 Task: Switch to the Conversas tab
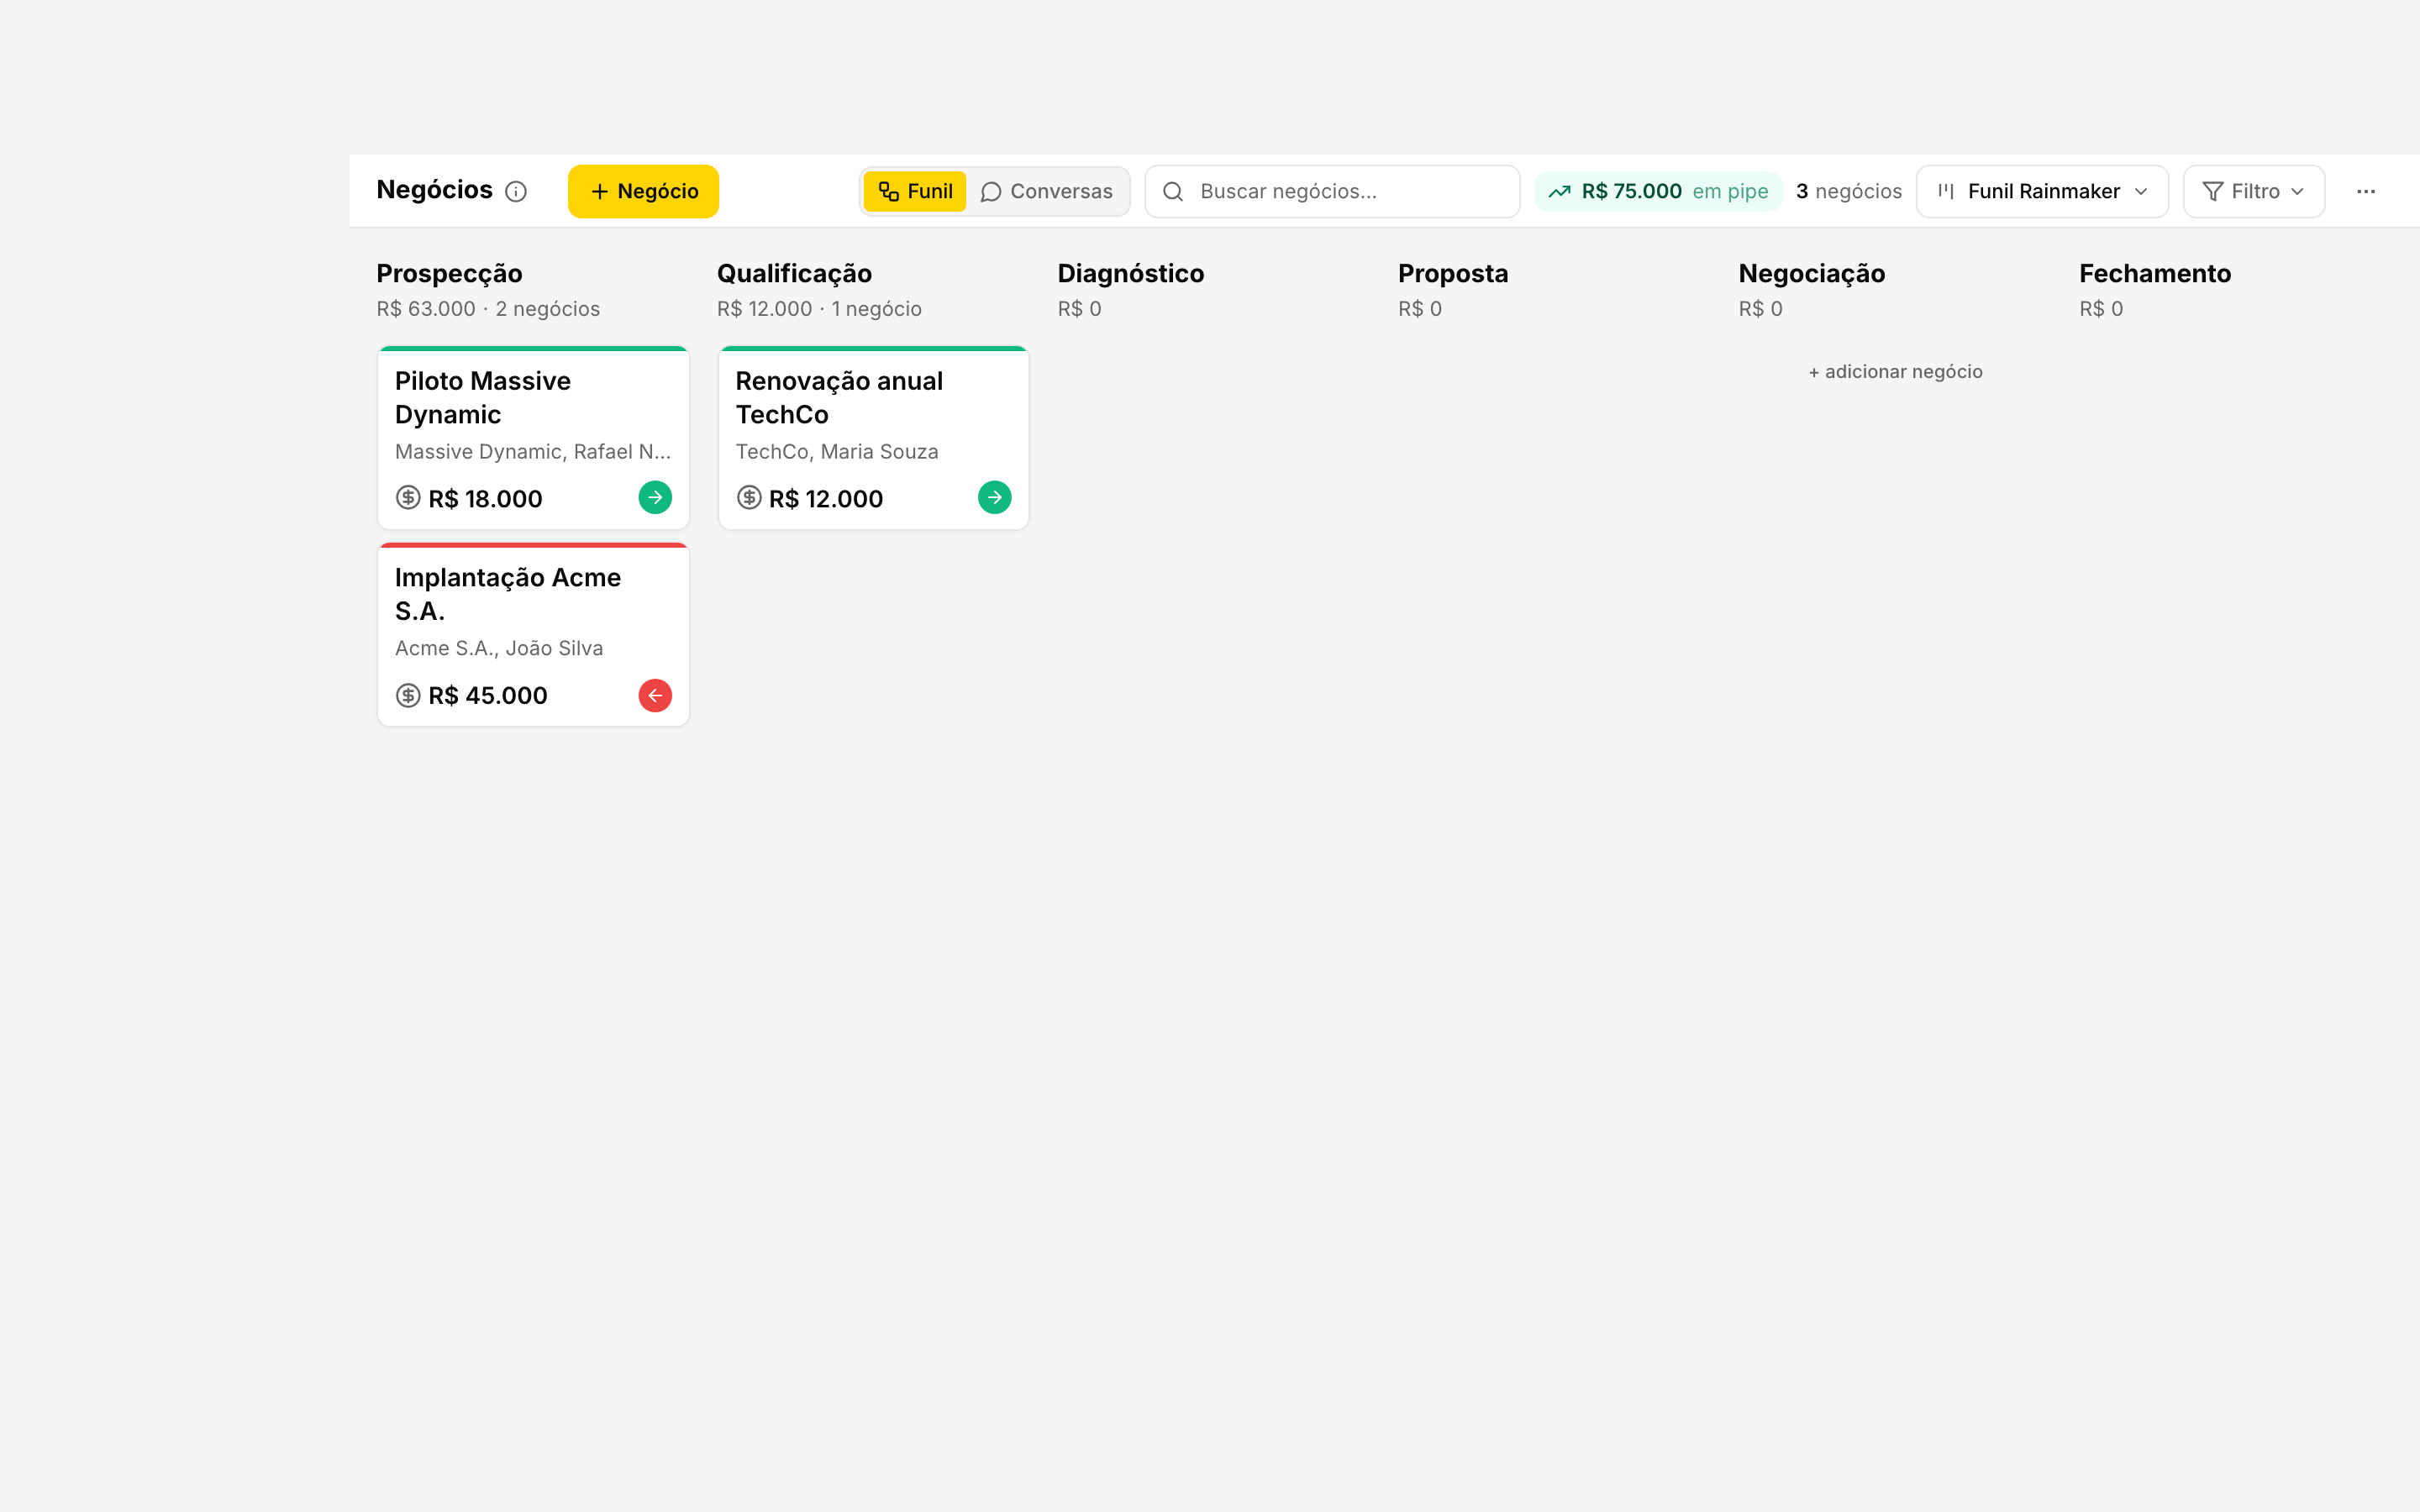1047,191
